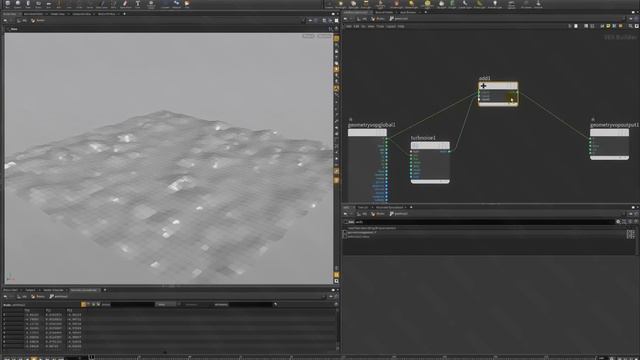Show Vertices in the geometry spreadsheet

click(88, 304)
